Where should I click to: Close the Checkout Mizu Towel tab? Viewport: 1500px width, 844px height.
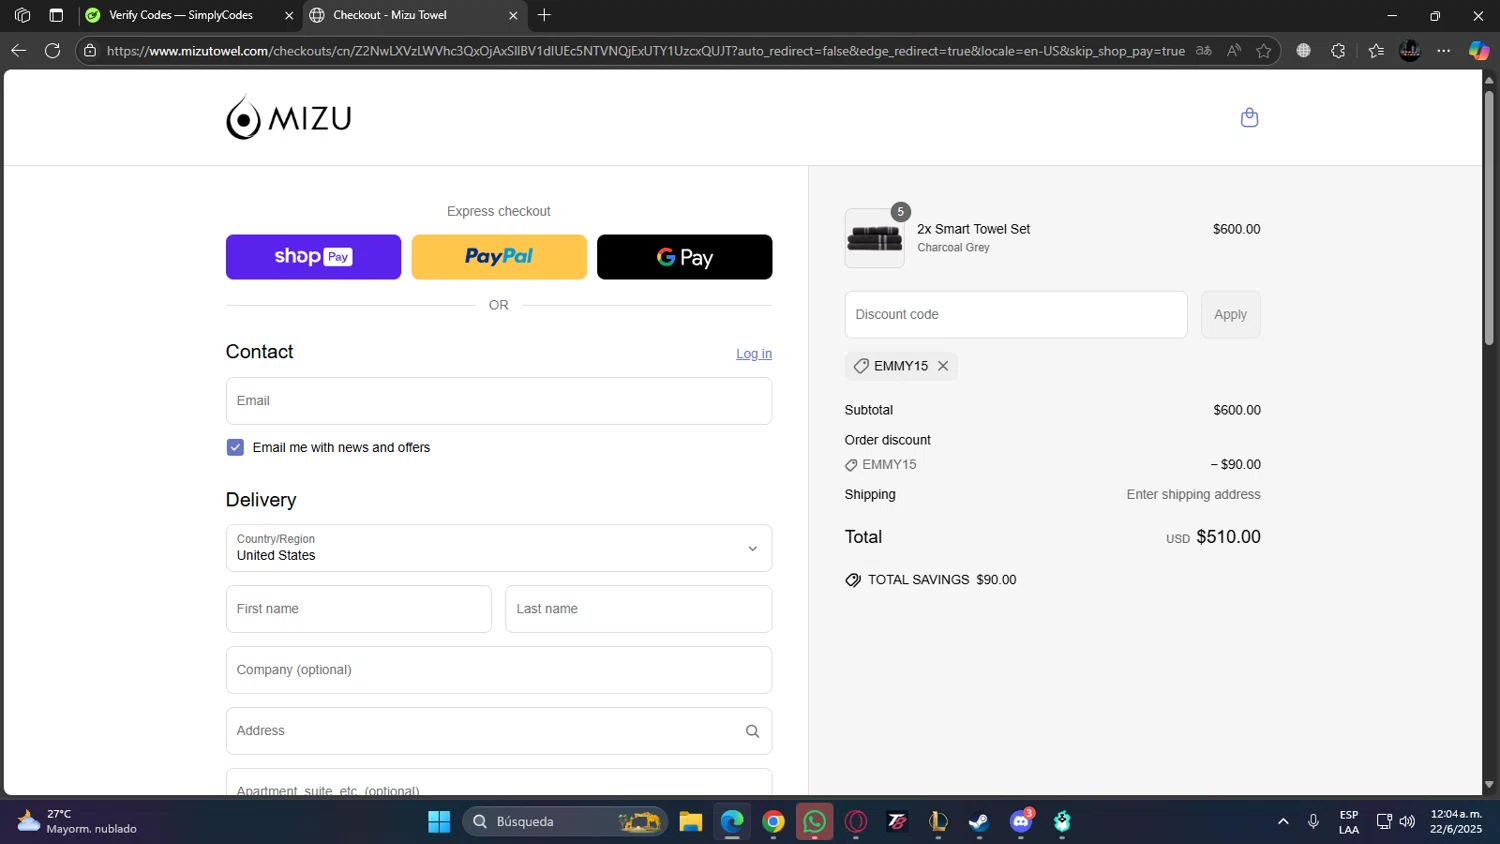(x=513, y=15)
